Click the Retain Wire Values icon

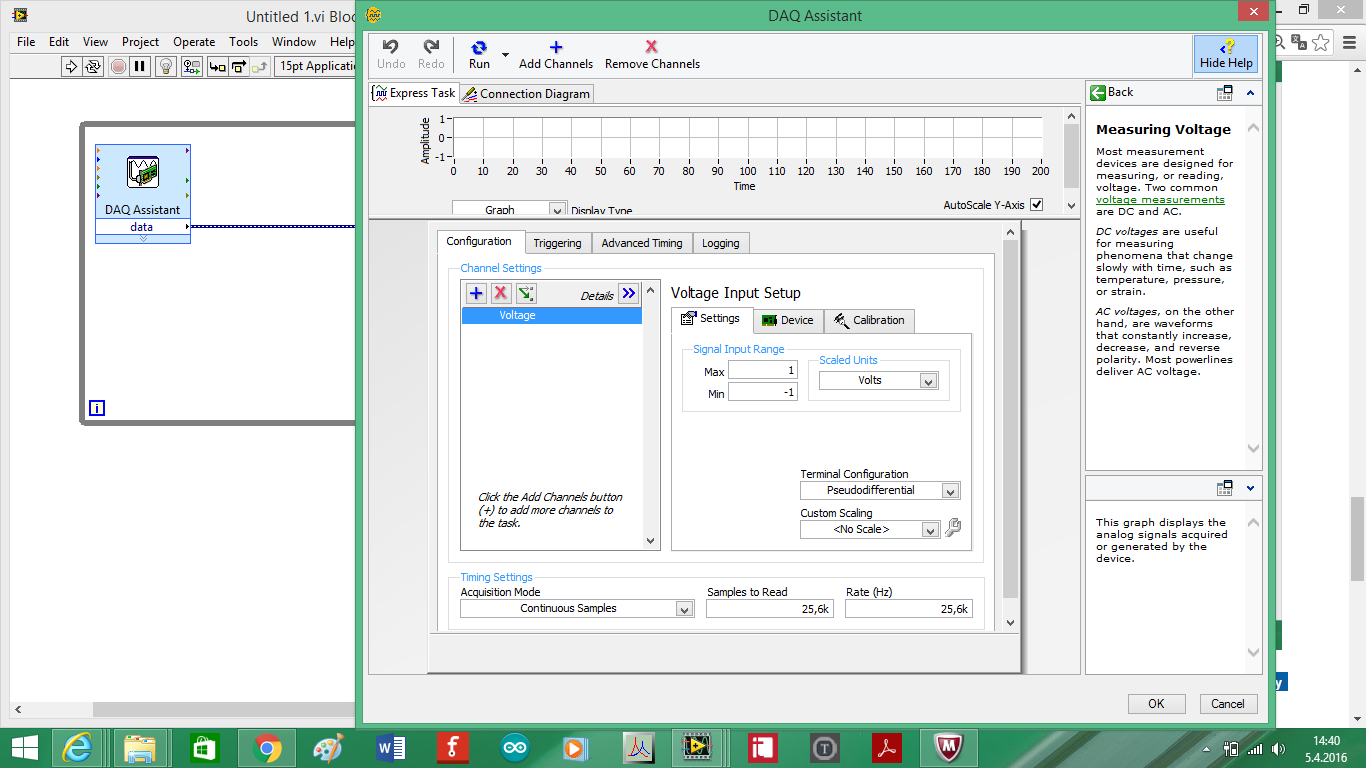(x=191, y=66)
